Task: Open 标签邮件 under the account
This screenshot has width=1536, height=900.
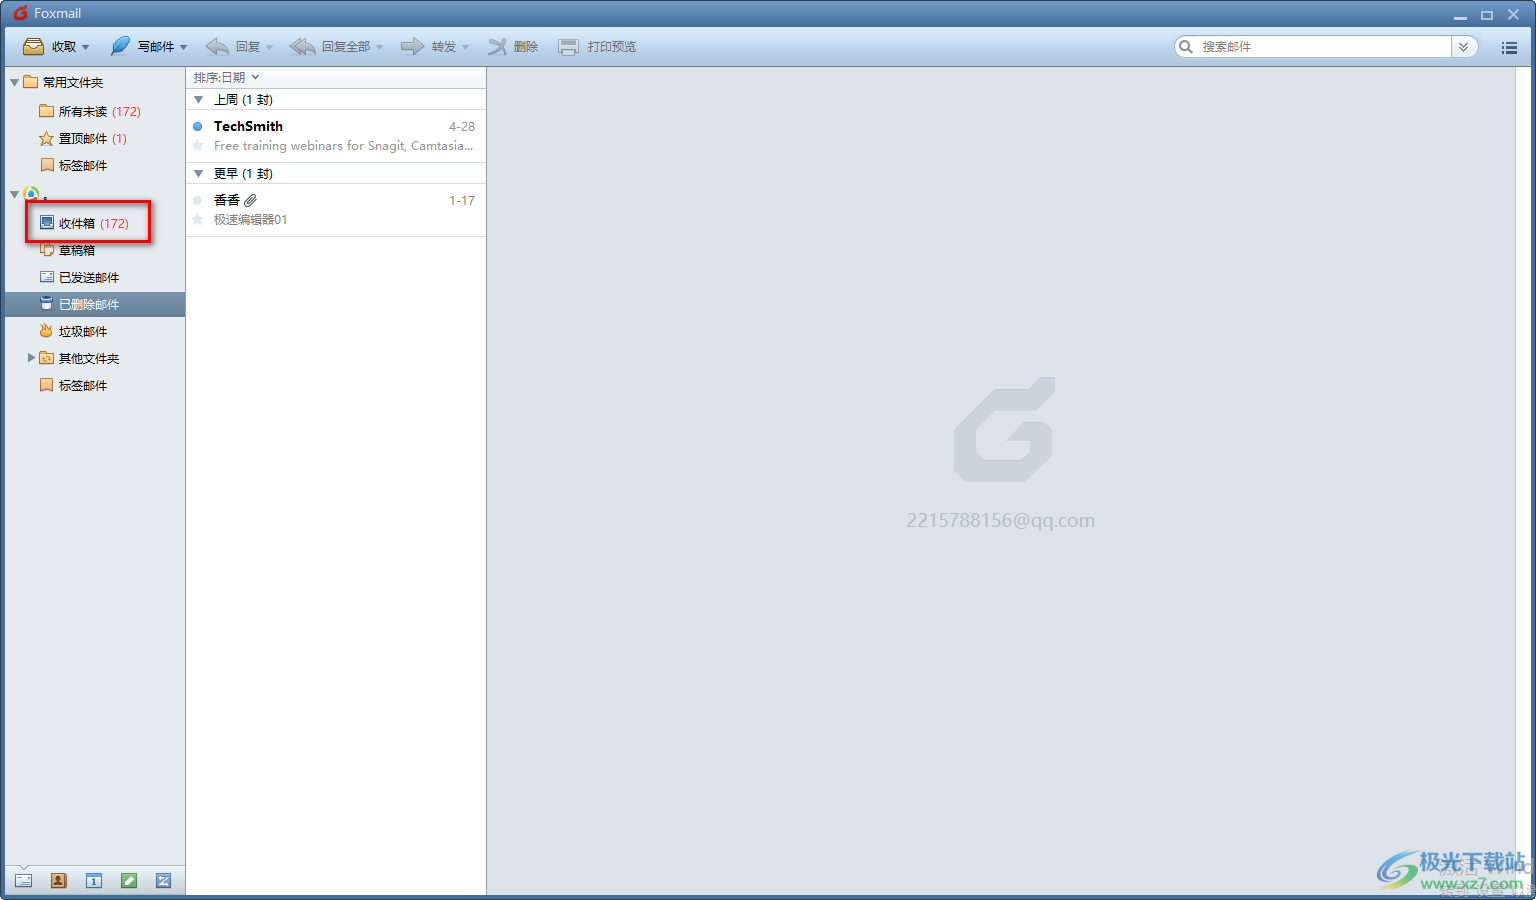Action: tap(73, 385)
